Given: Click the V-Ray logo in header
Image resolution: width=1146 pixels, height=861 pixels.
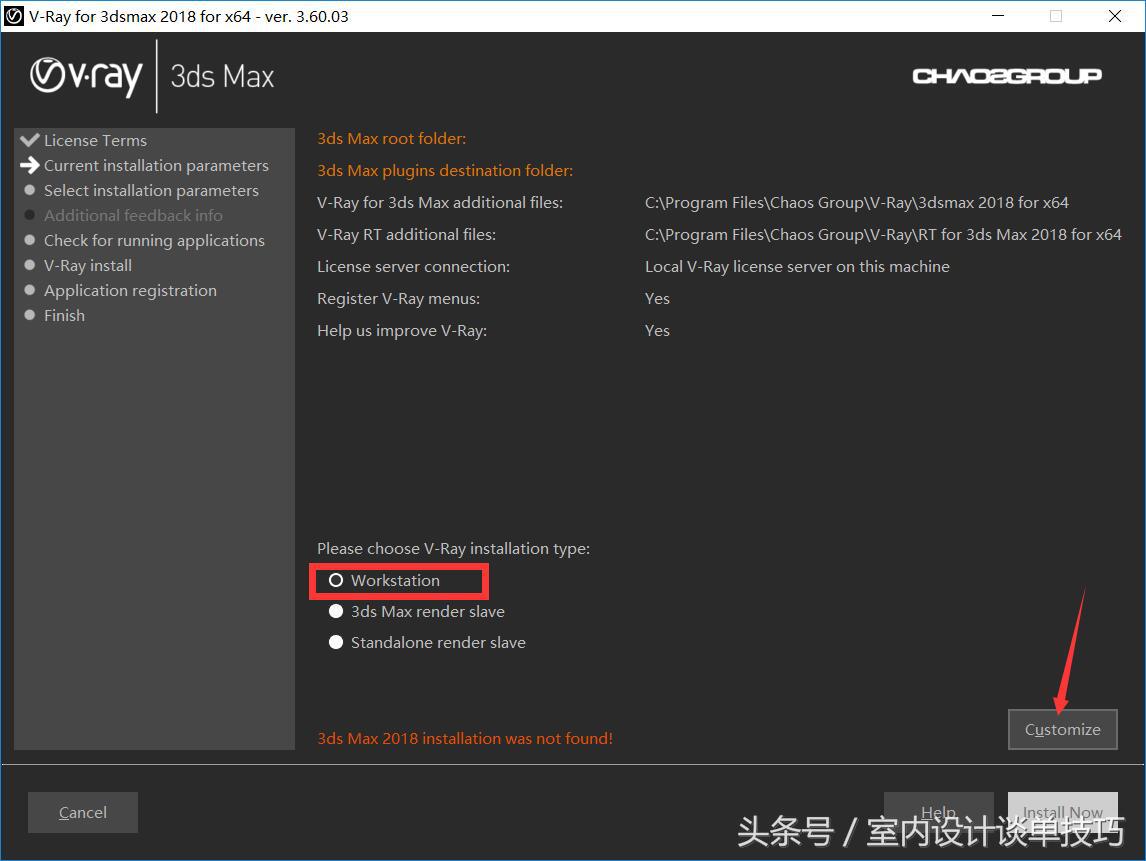Looking at the screenshot, I should pos(86,77).
